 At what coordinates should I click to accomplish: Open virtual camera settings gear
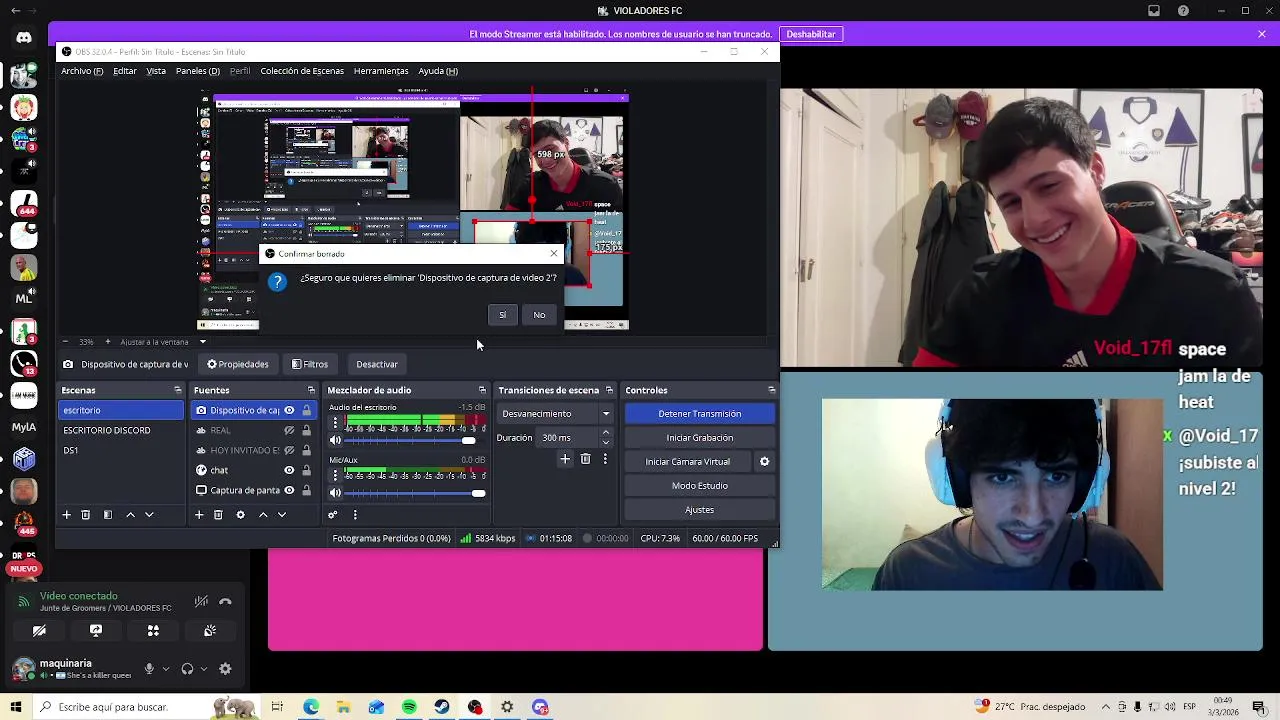[x=765, y=462]
